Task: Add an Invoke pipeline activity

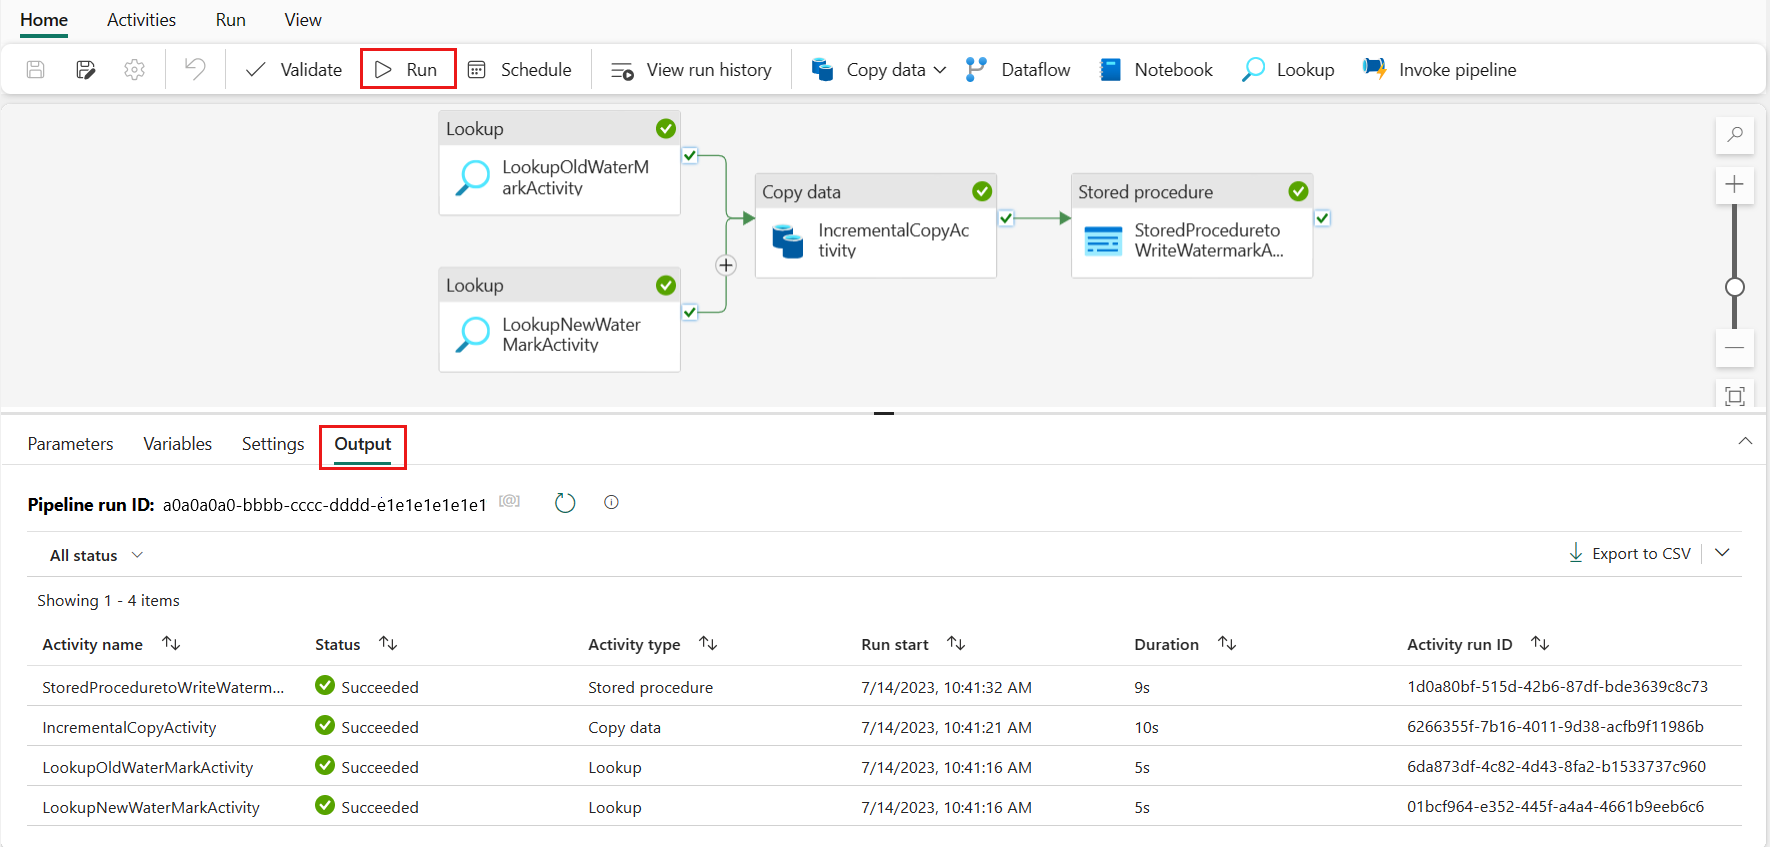Action: [1440, 70]
